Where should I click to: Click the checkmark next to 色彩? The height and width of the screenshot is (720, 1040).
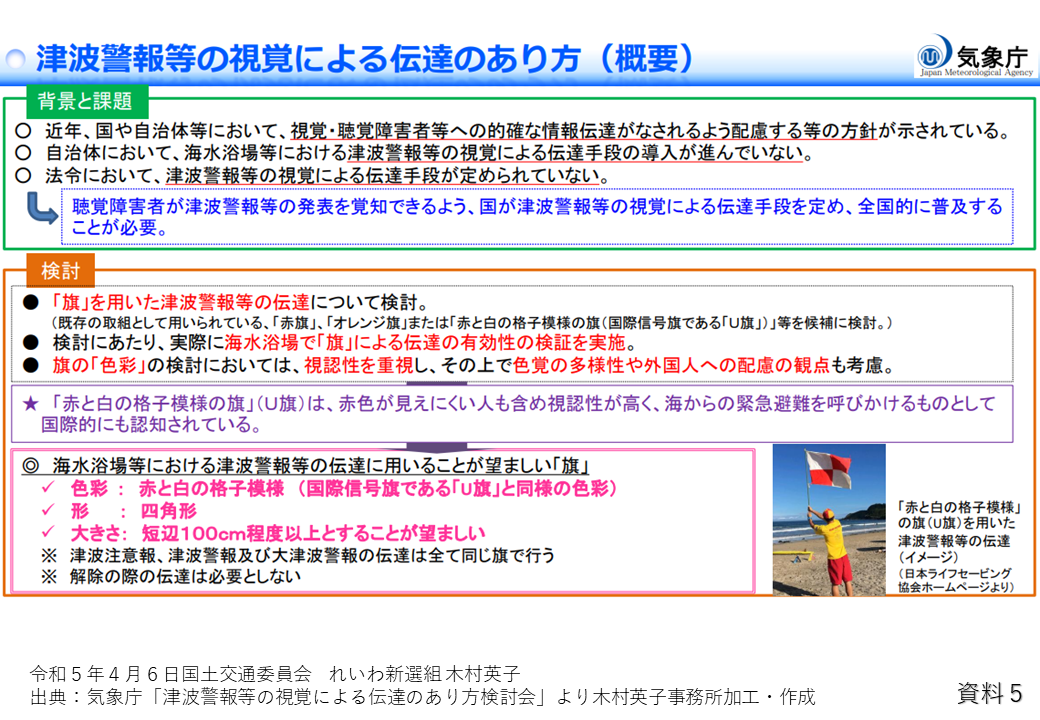(x=47, y=489)
